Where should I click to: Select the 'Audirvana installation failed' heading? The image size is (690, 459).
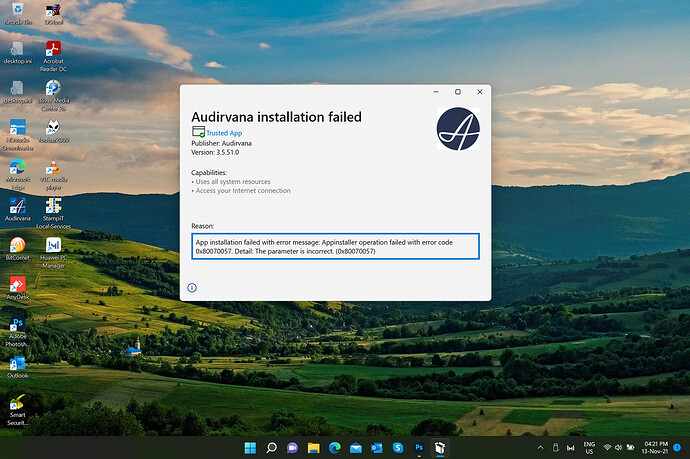click(276, 117)
